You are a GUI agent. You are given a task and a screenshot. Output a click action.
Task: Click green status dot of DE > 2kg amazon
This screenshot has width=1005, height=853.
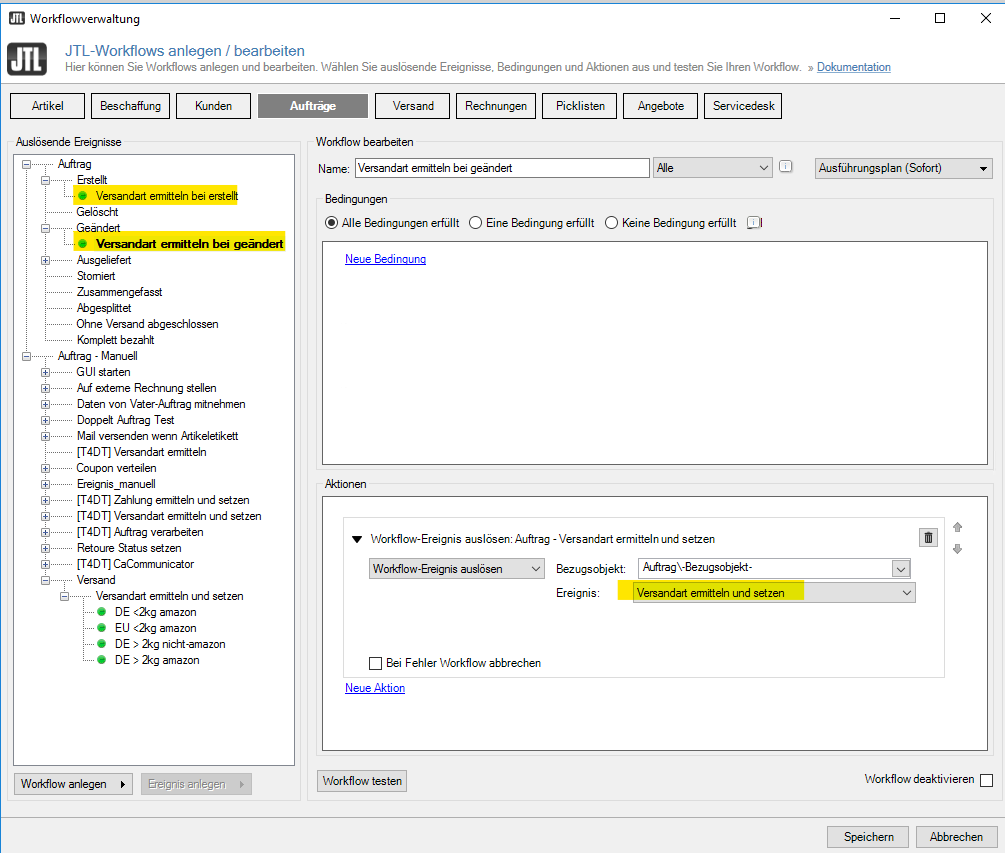pyautogui.click(x=101, y=659)
